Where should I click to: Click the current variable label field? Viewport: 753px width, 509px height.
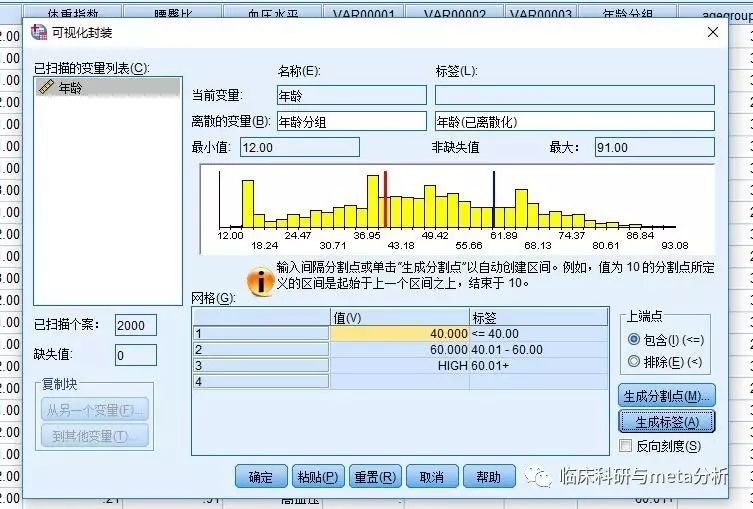click(575, 95)
